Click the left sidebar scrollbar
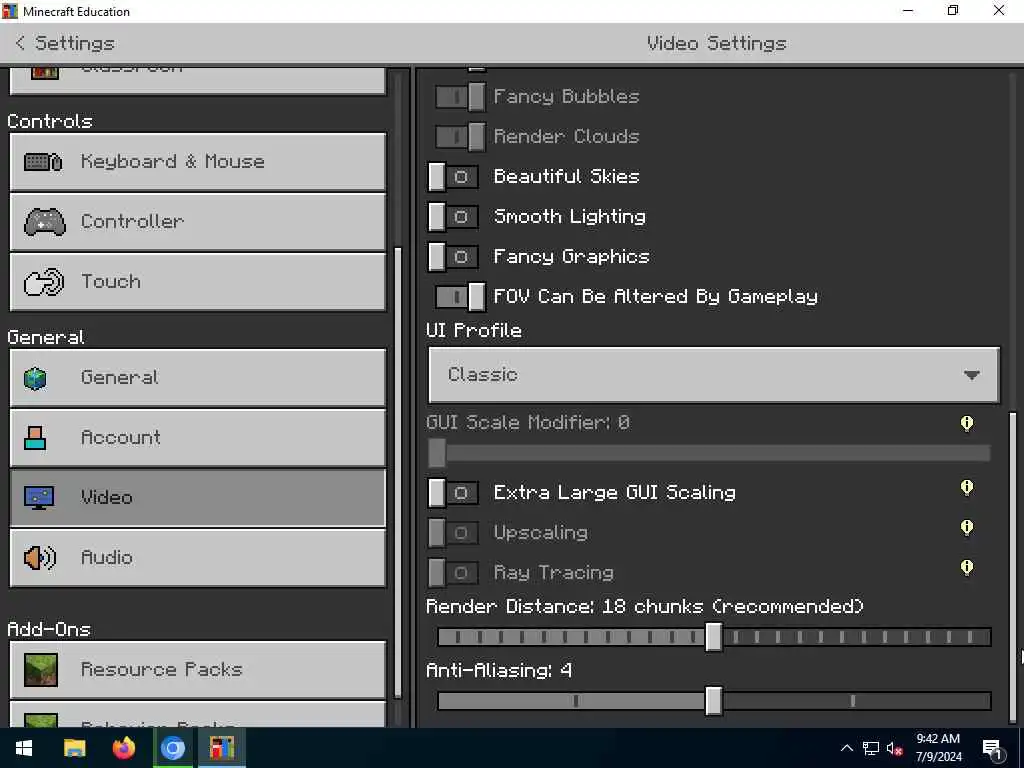 point(398,473)
